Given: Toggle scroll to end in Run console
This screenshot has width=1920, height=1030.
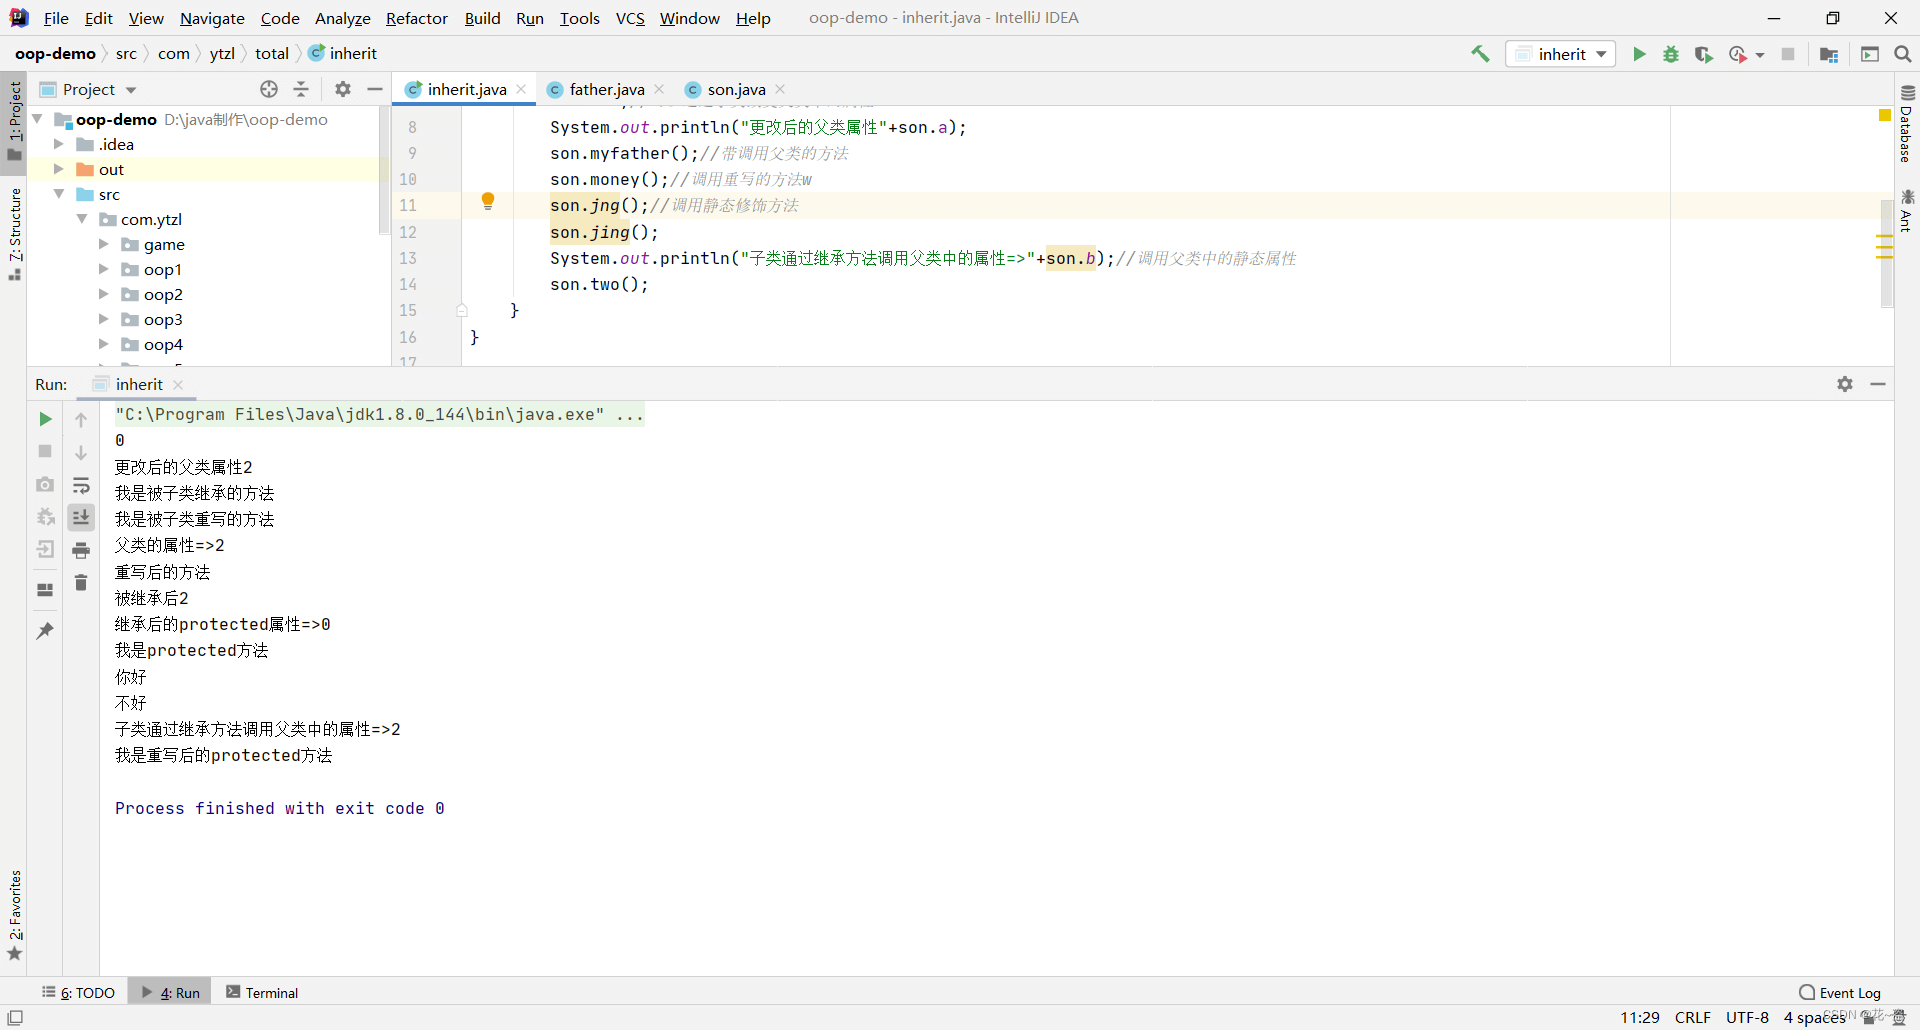Looking at the screenshot, I should point(81,517).
